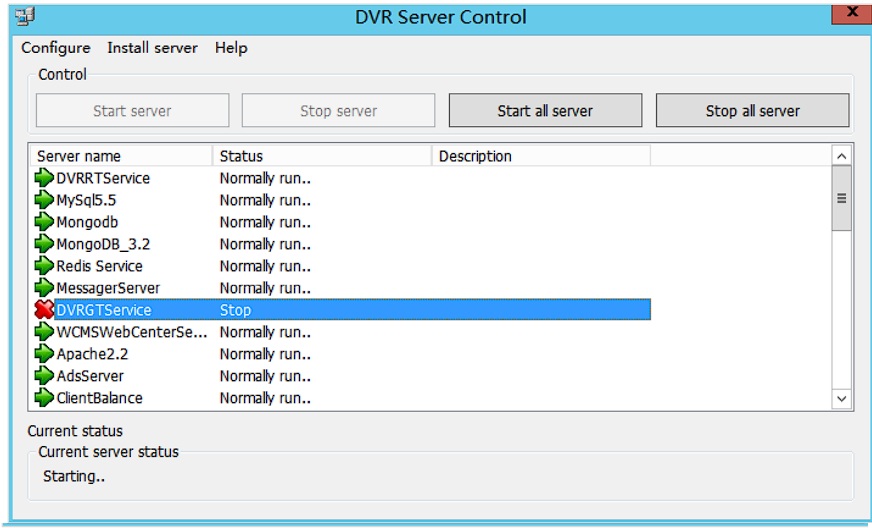Select the ClientBalance row
The width and height of the screenshot is (872, 528).
(x=342, y=398)
